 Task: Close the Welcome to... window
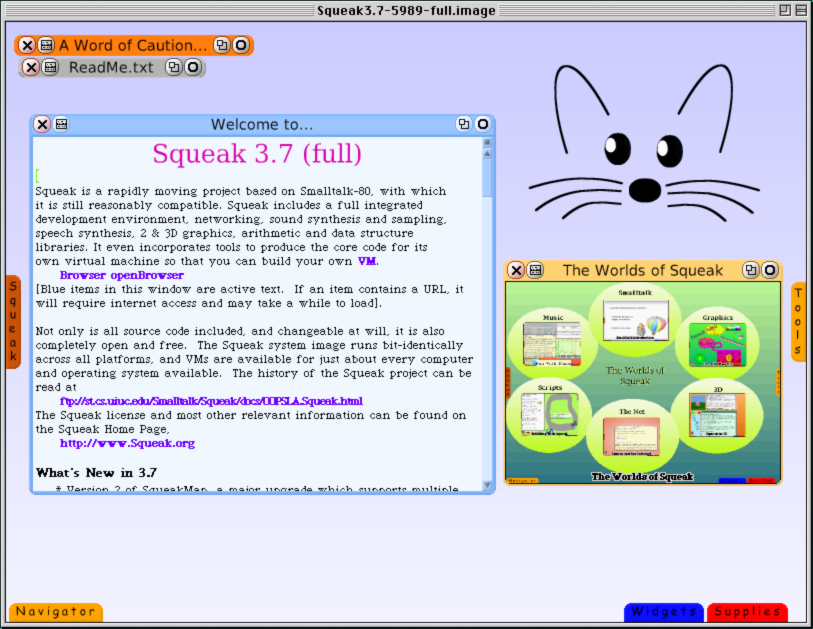click(42, 124)
